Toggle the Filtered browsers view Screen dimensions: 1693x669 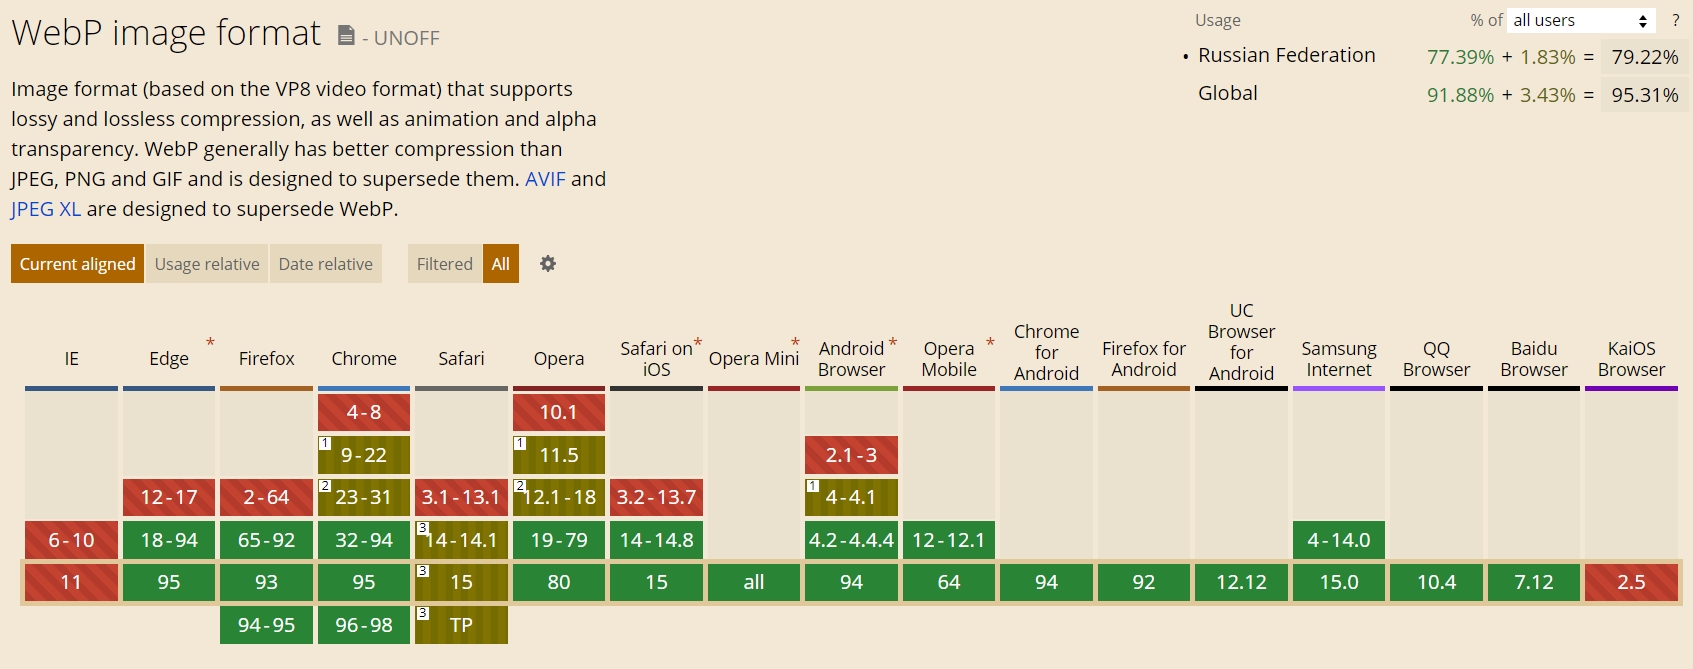[x=444, y=264]
